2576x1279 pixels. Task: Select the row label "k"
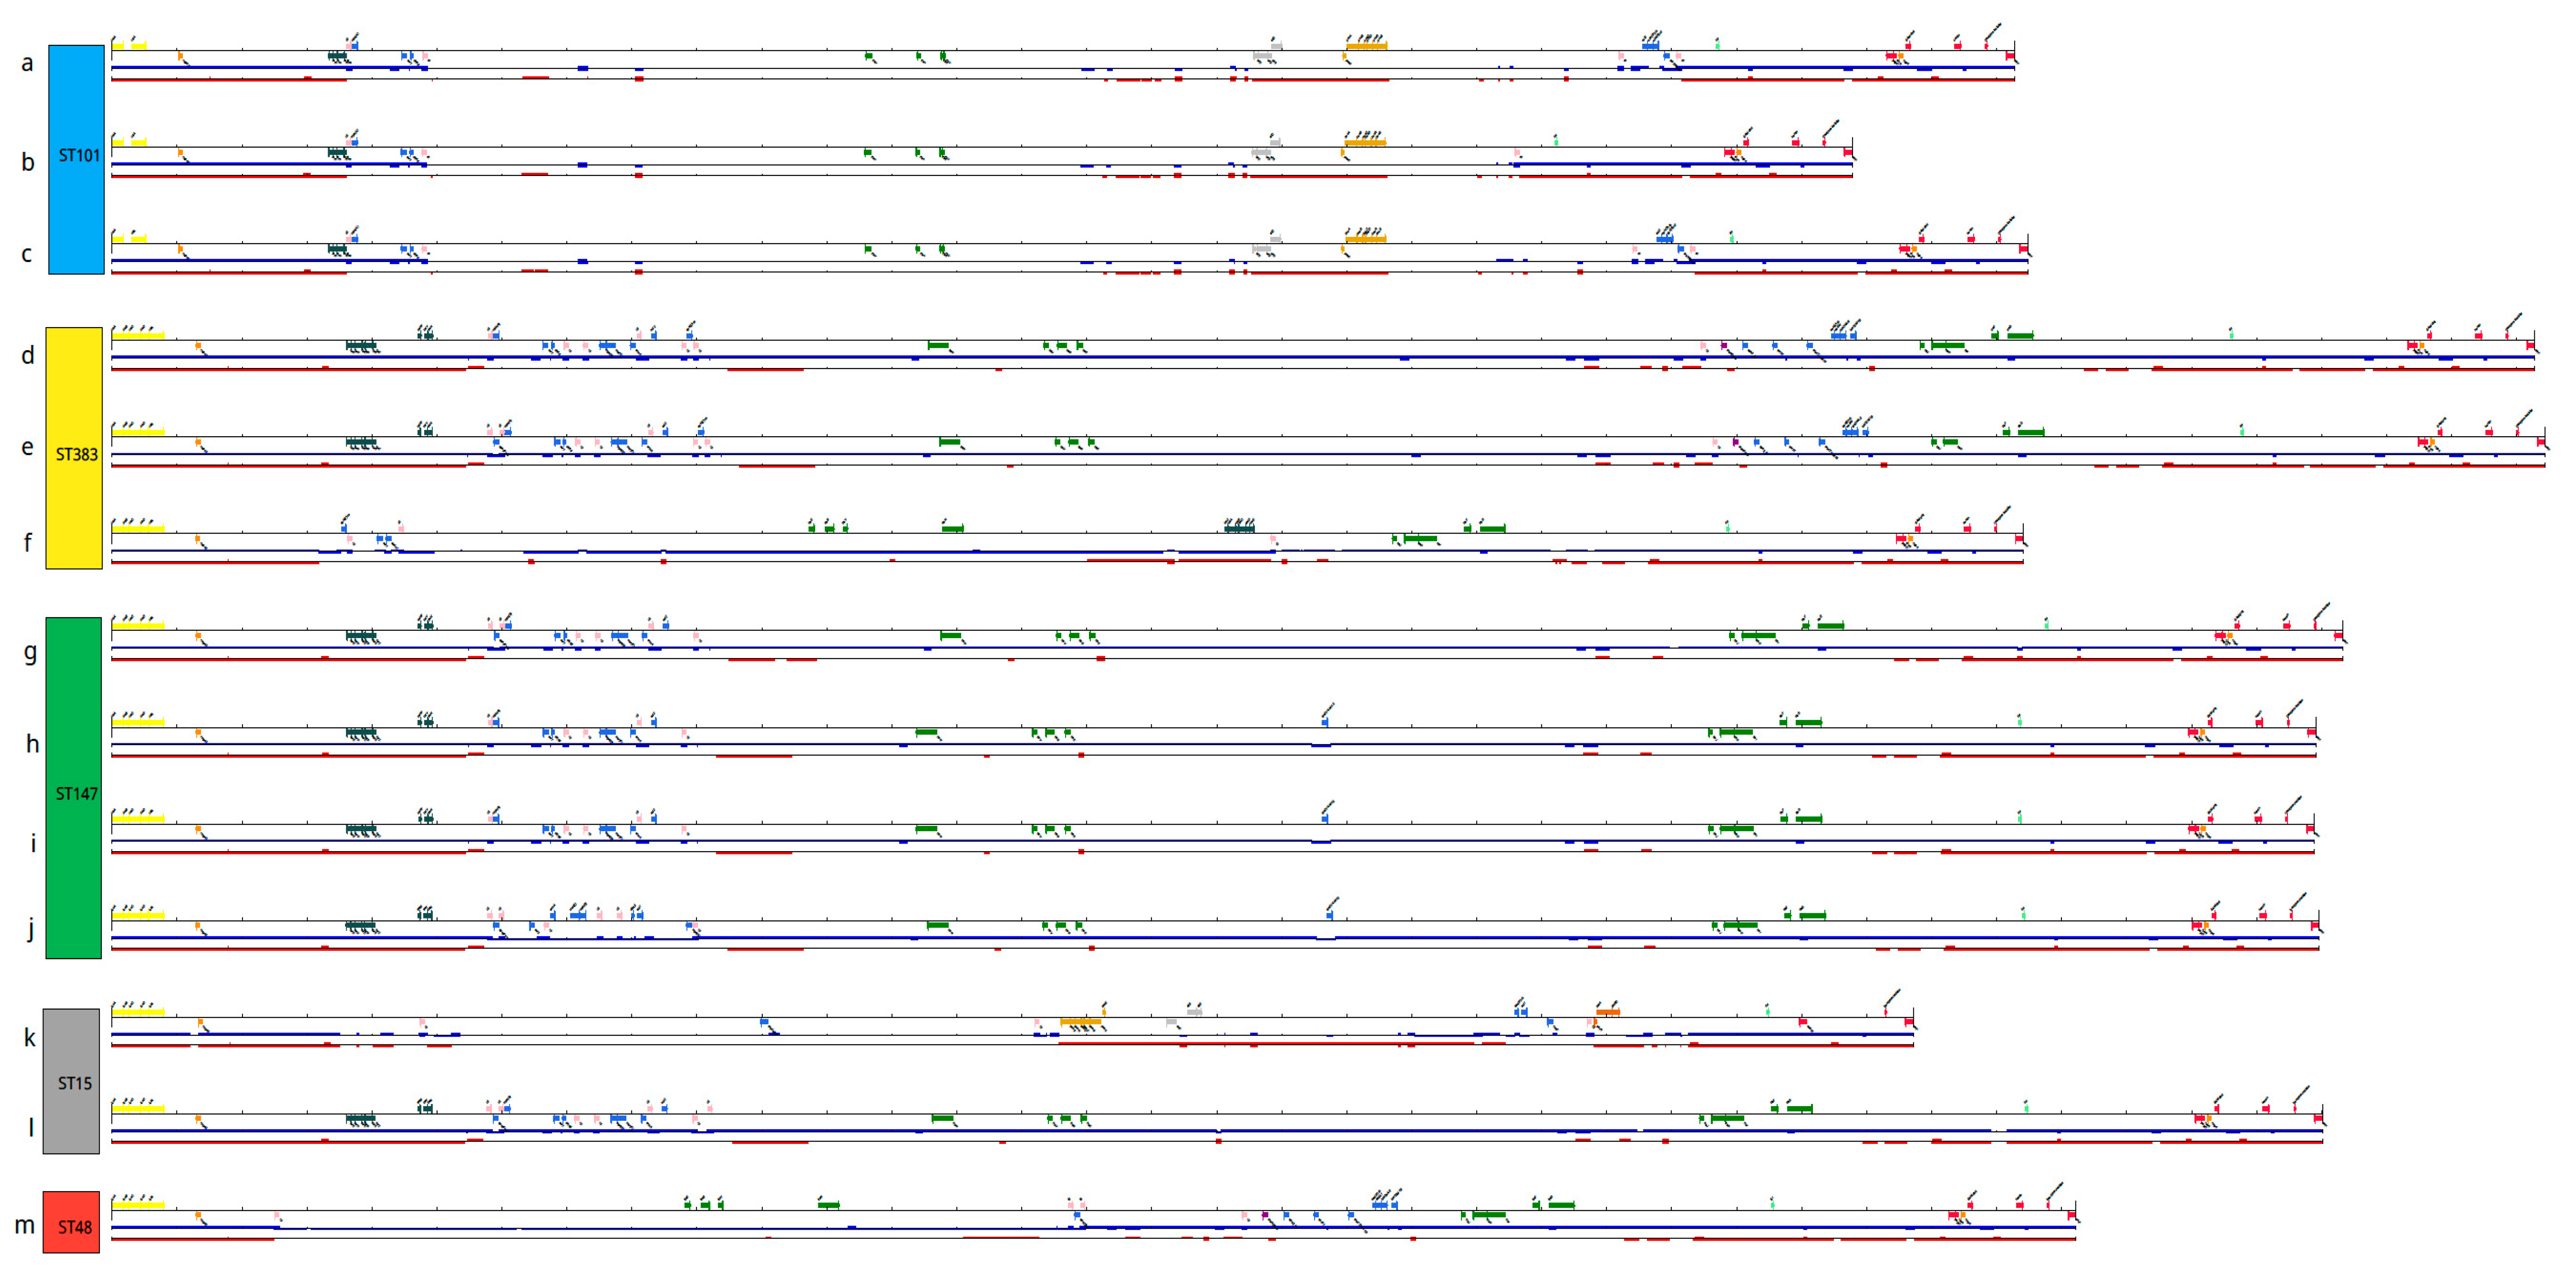click(30, 1037)
